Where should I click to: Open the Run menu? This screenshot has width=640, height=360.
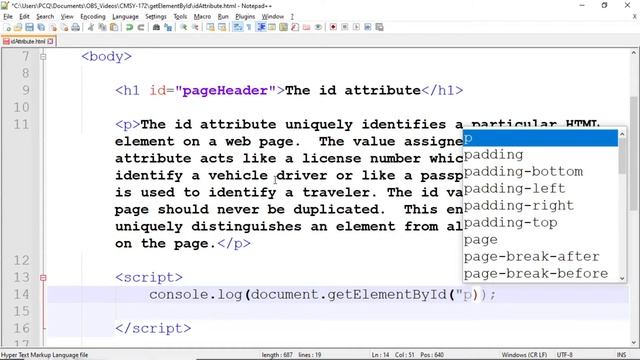tap(223, 17)
